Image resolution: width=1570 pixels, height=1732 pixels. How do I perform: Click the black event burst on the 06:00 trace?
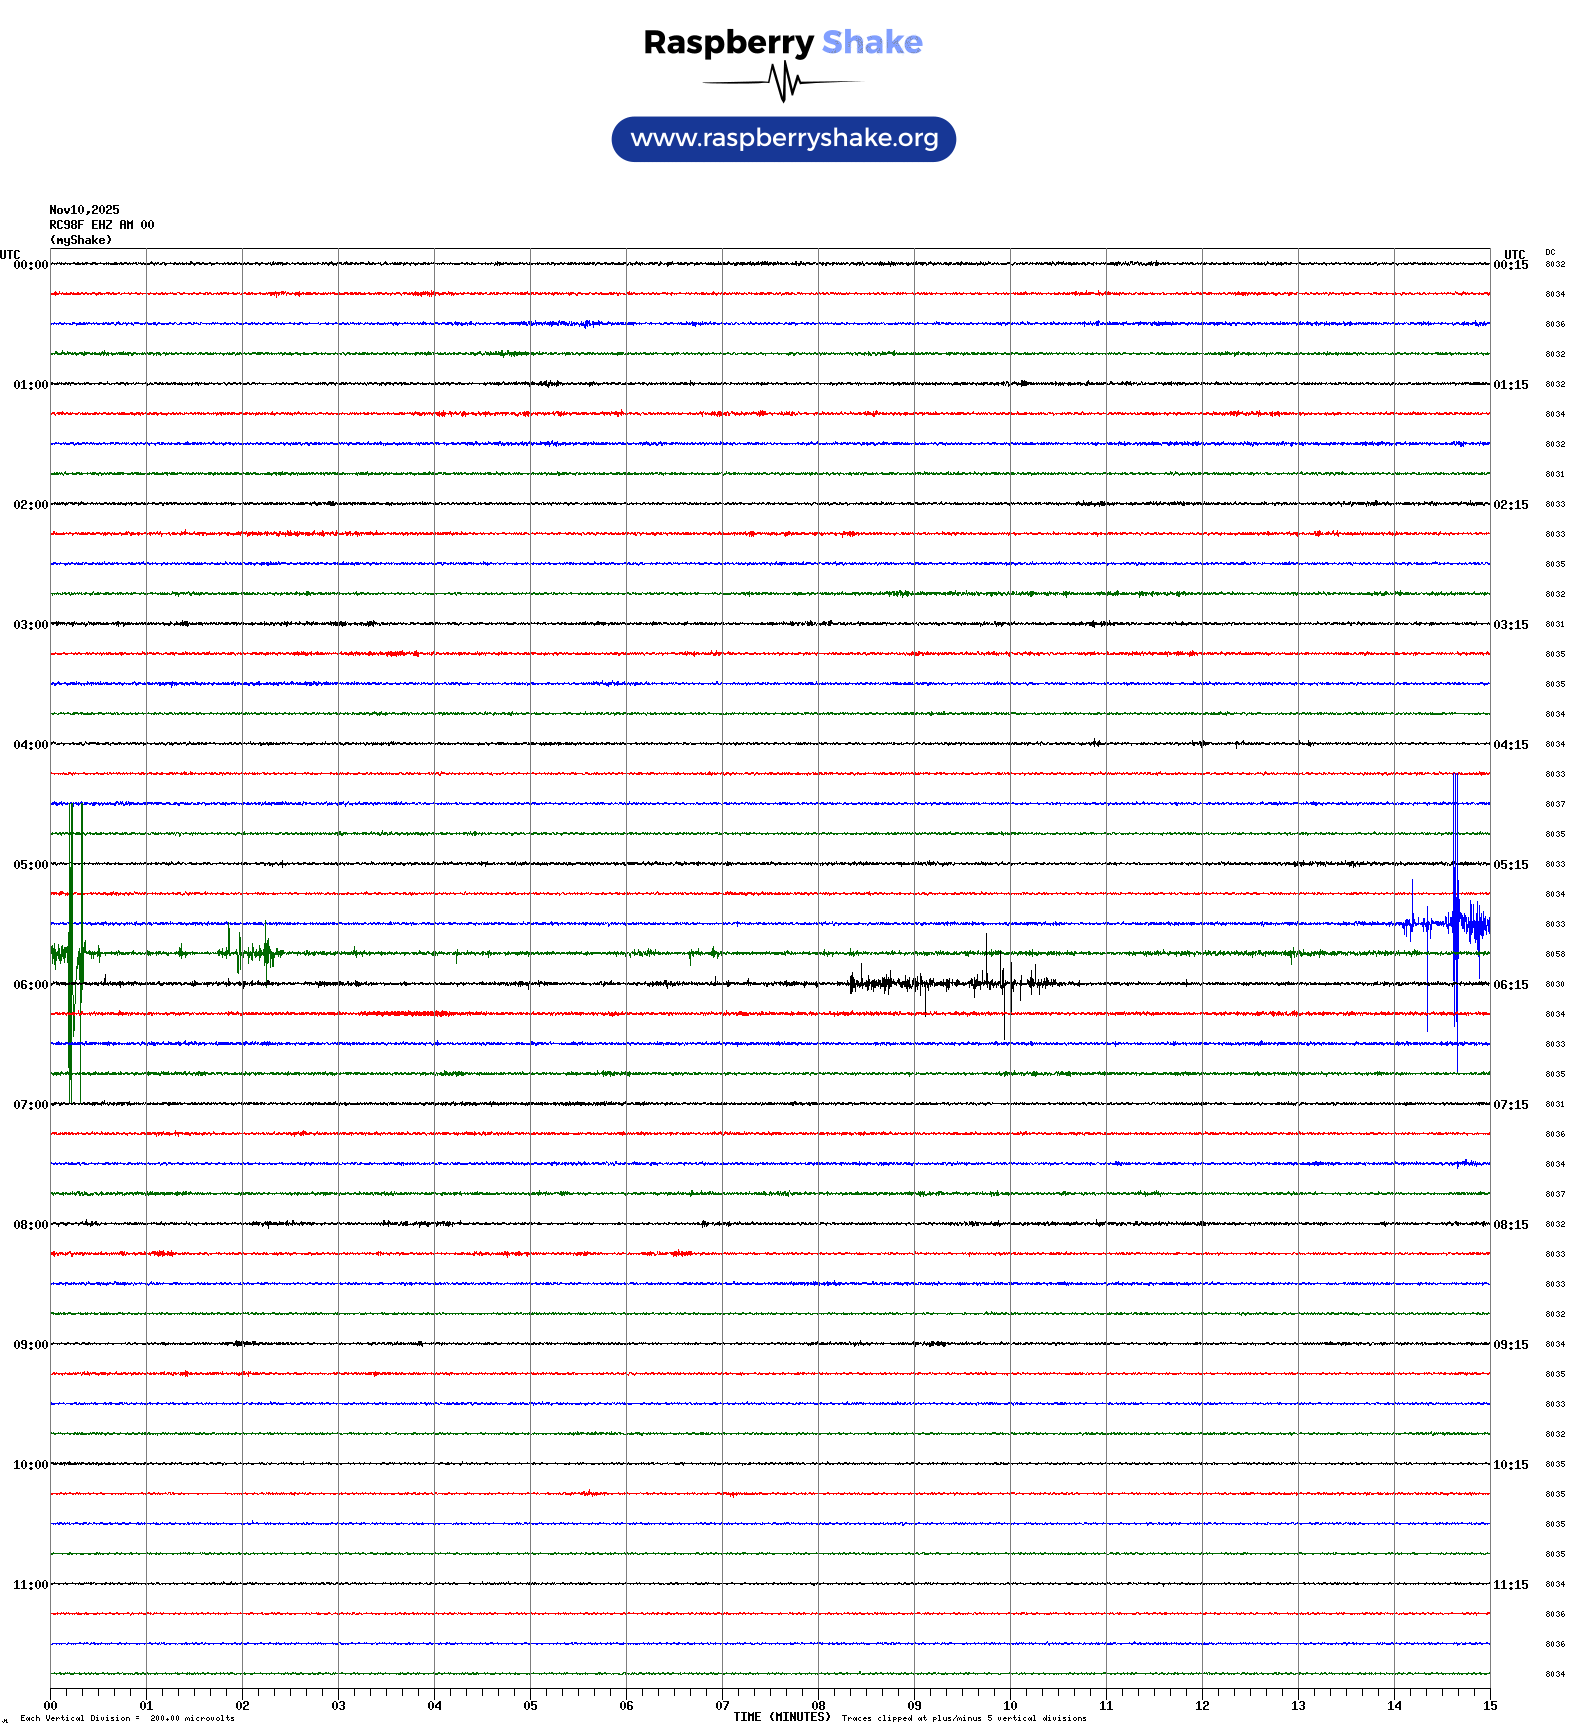[950, 983]
